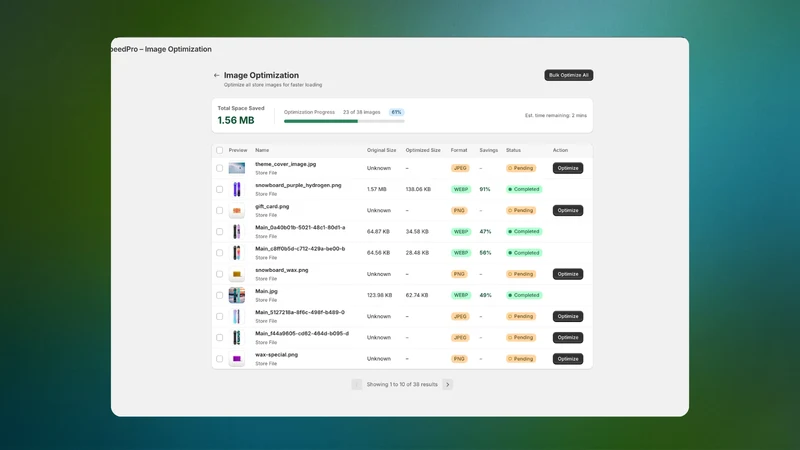Select the snowboard_wax.png checkbox
The height and width of the screenshot is (450, 800).
[x=219, y=274]
